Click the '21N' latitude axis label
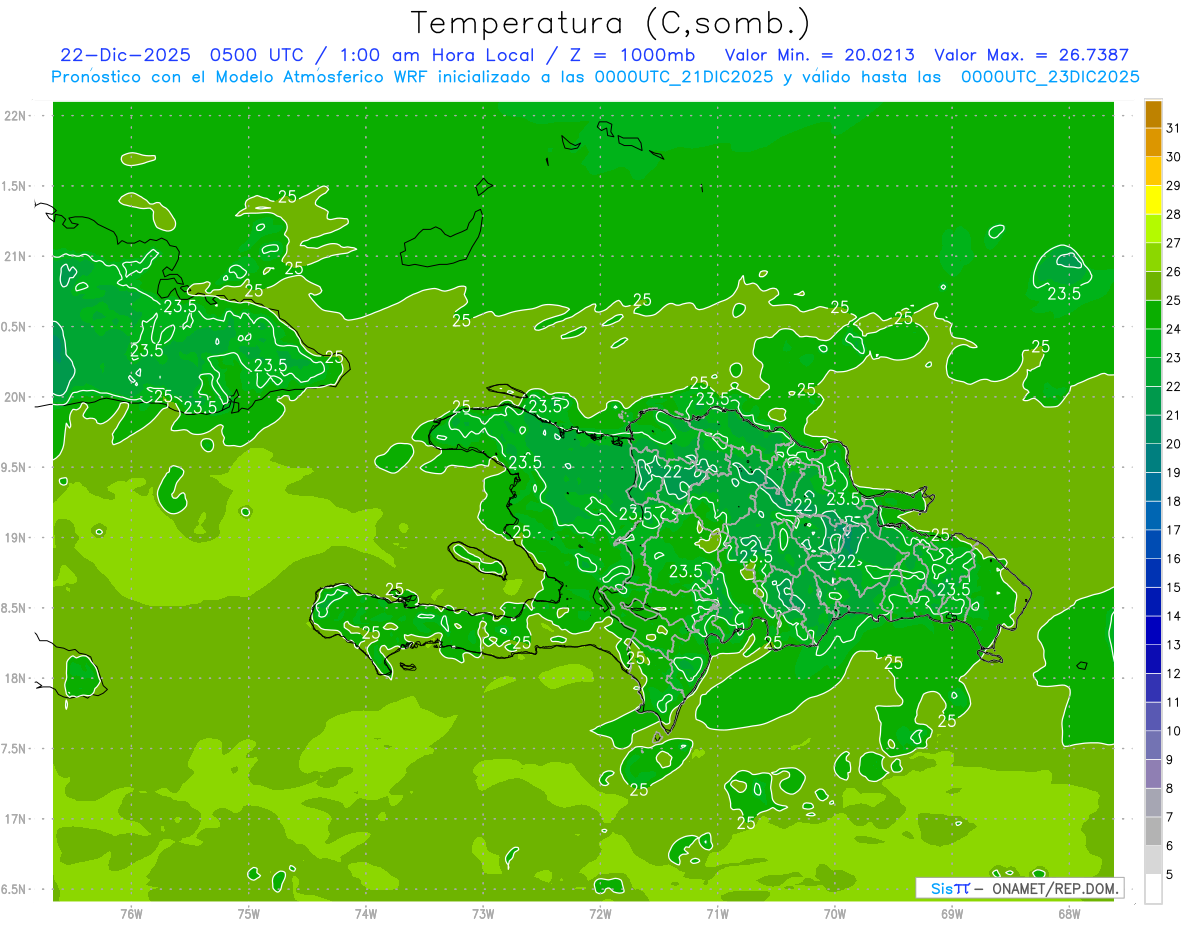This screenshot has height=927, width=1200. point(17,257)
